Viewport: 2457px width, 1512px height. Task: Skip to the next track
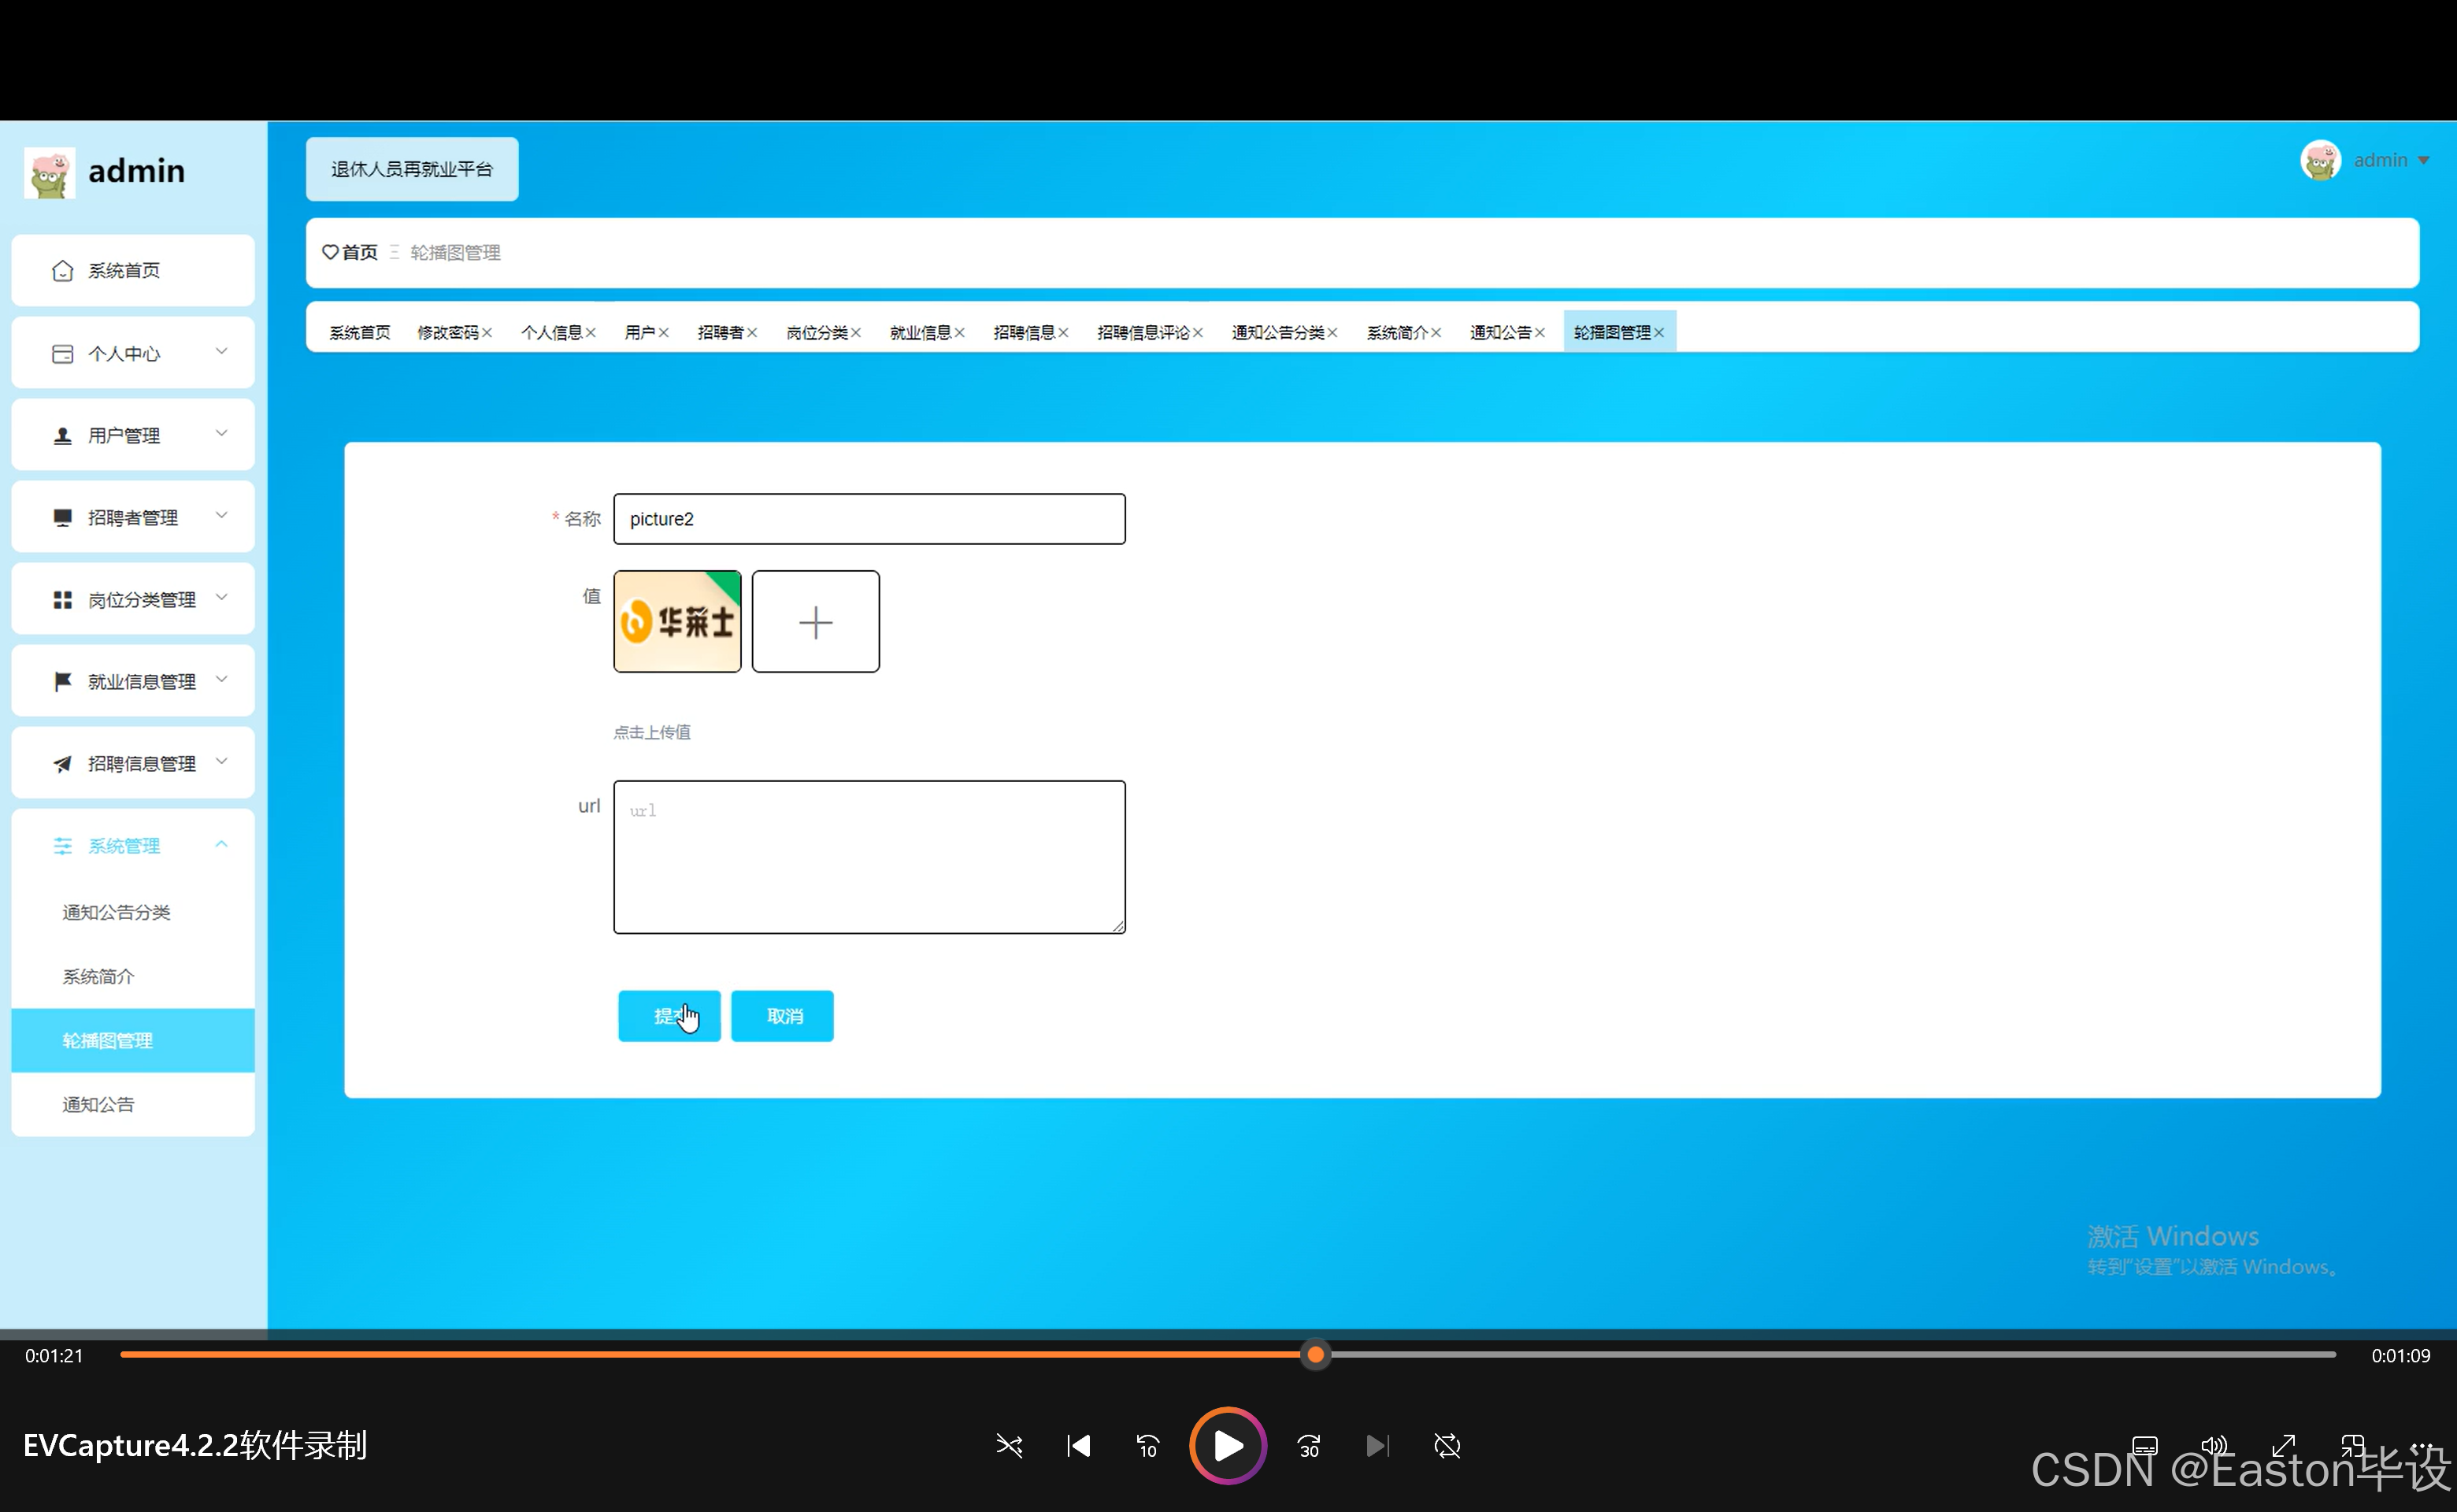tap(1377, 1446)
